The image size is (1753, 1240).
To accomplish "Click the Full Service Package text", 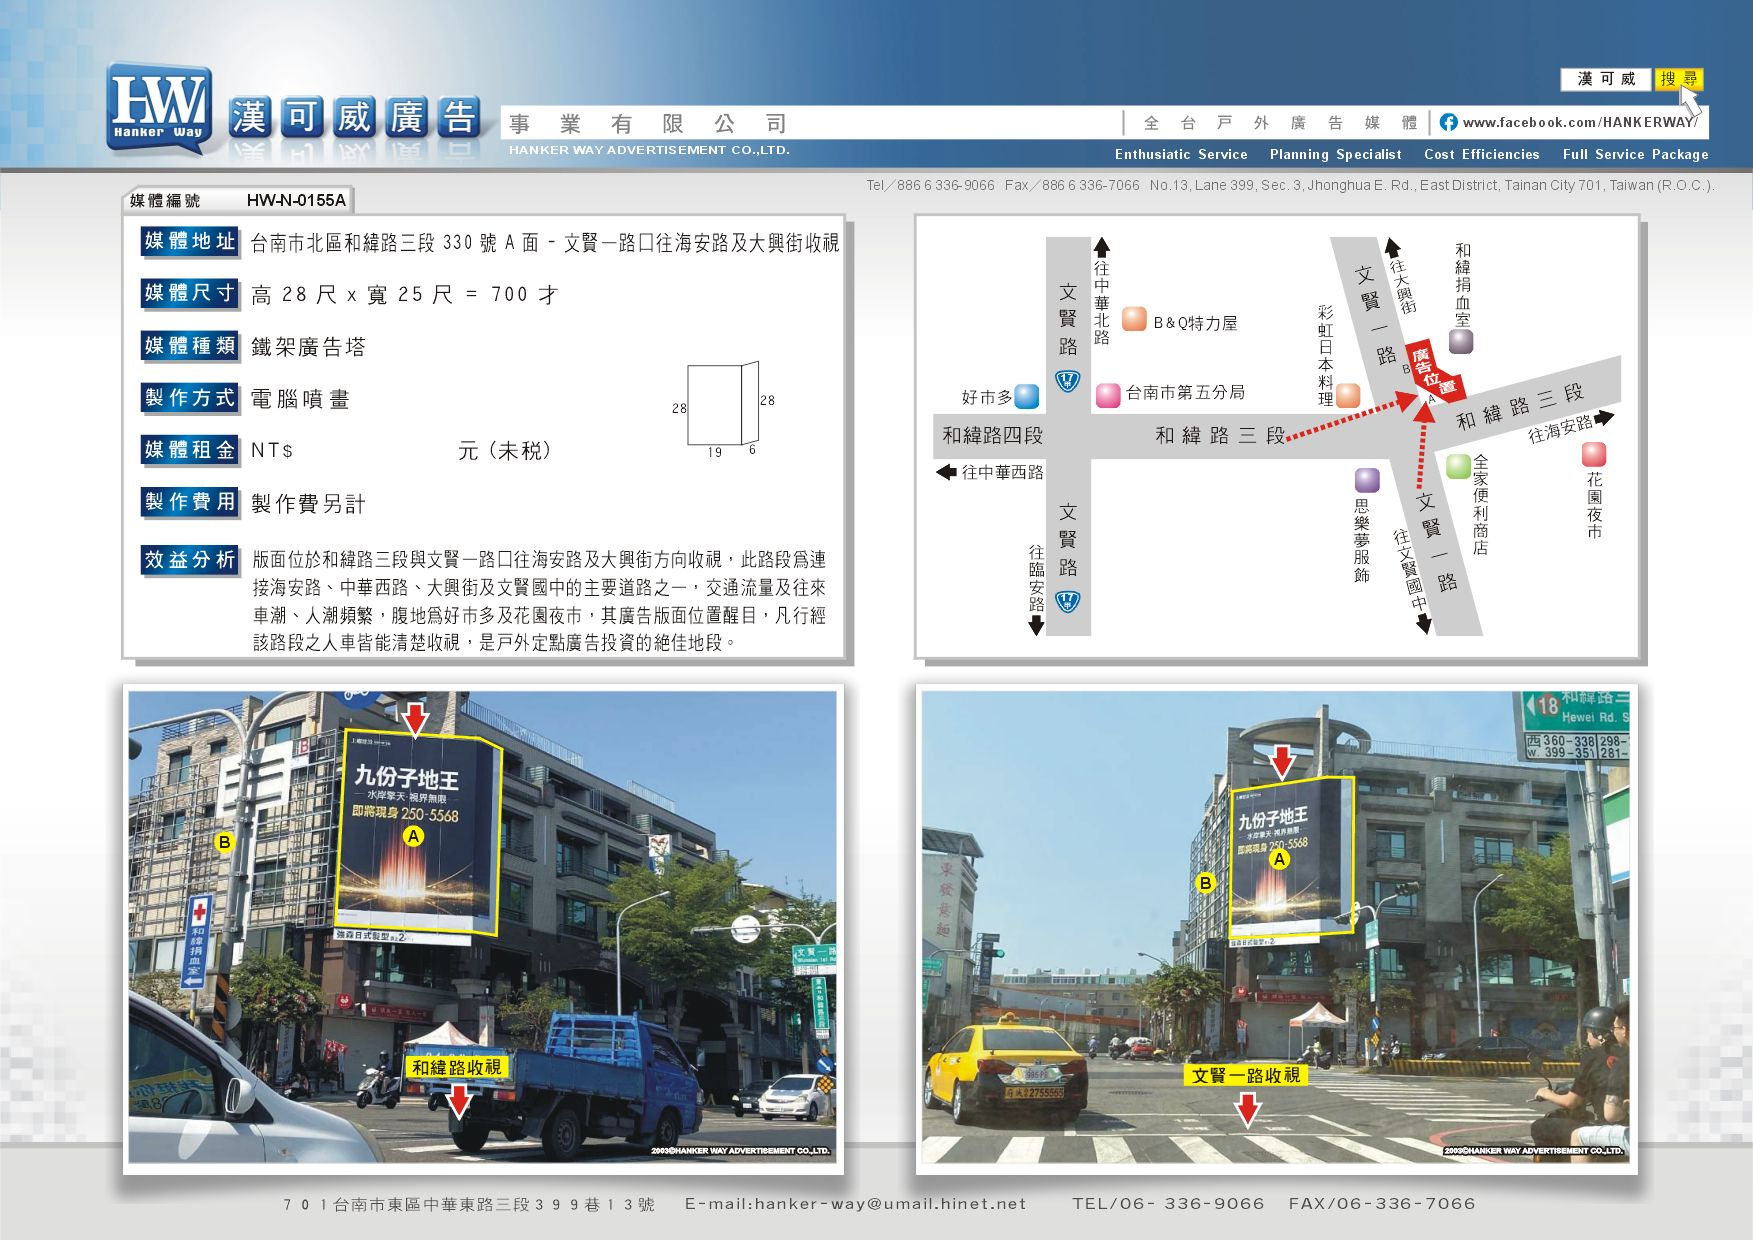I will 1635,154.
